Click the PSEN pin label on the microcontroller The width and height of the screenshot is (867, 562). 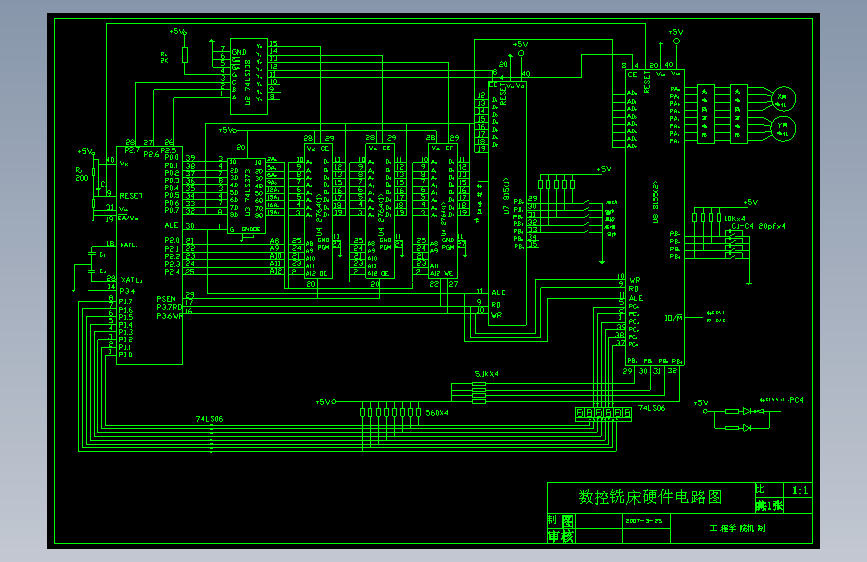point(166,299)
